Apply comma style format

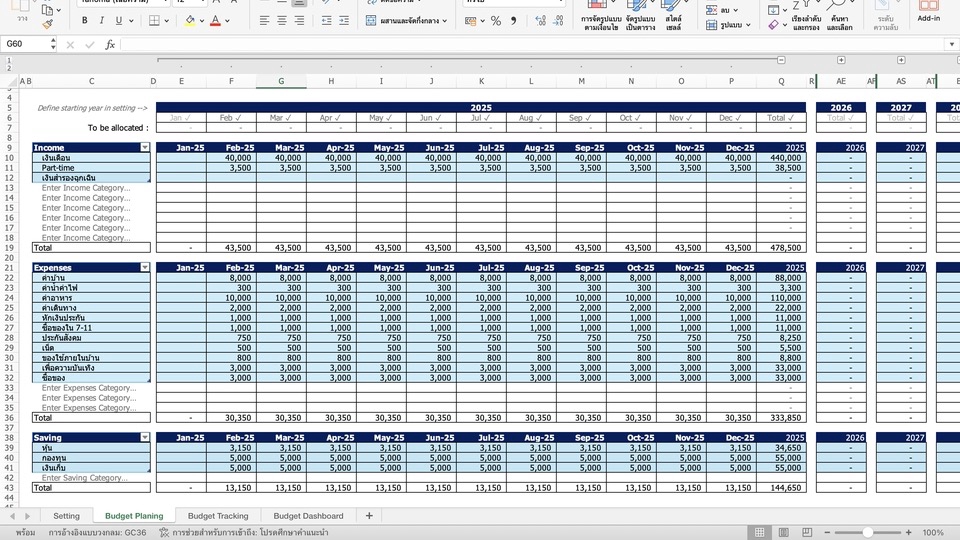pos(514,20)
